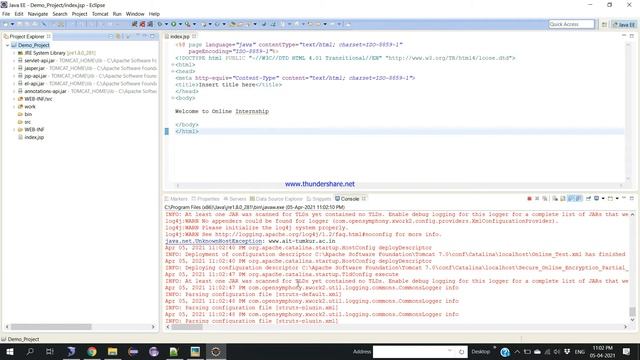Open the Debug button dropdown arrow
The width and height of the screenshot is (640, 360).
tap(166, 24)
